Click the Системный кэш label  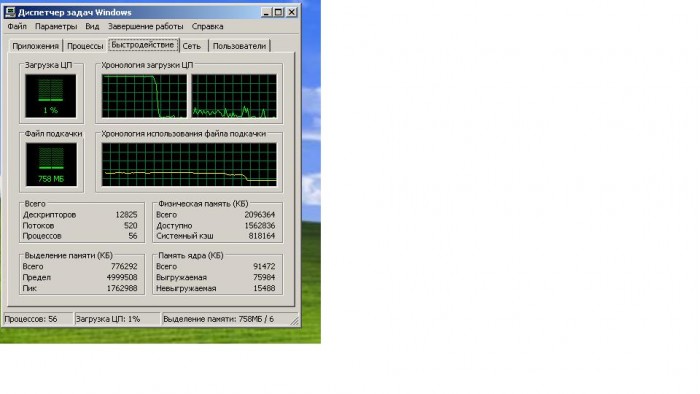point(185,236)
